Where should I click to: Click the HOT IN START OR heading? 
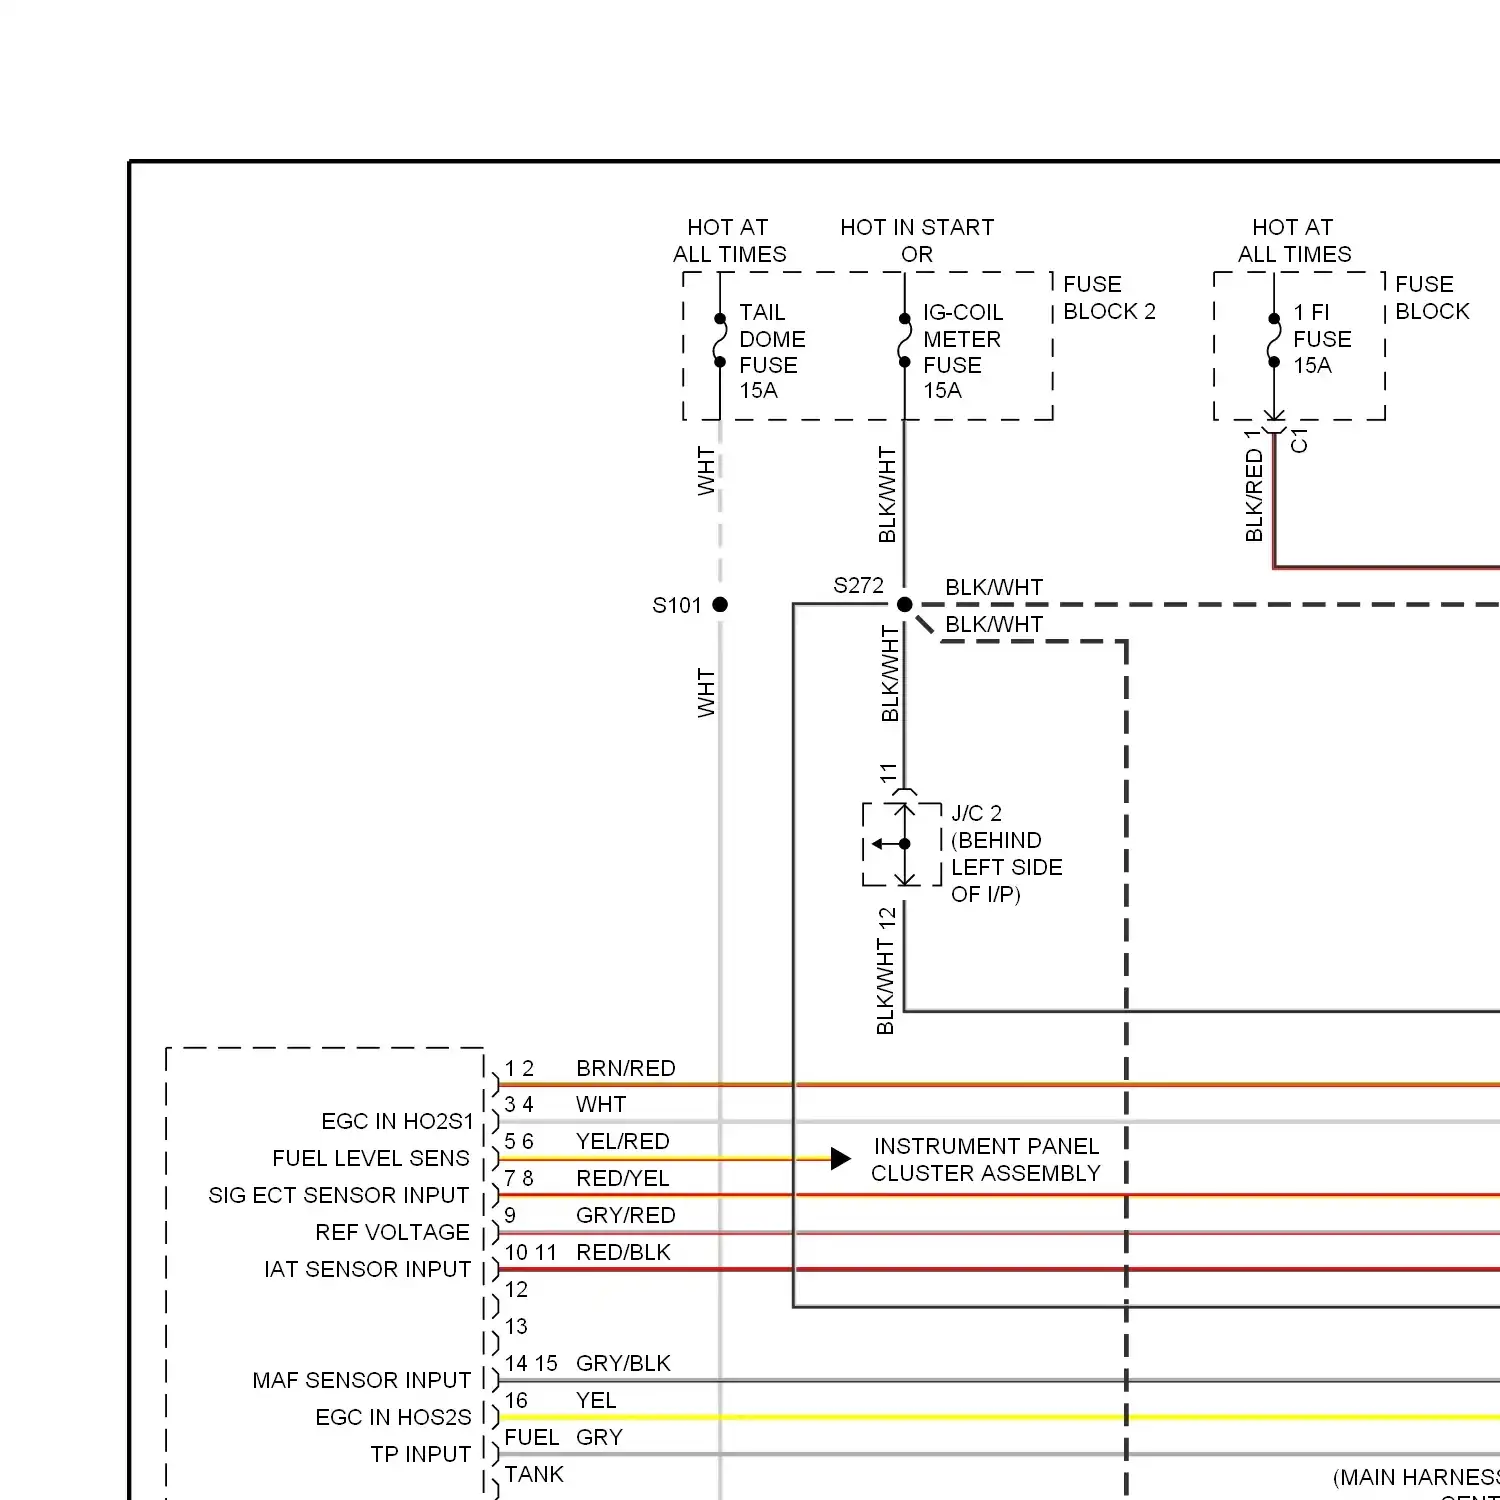(917, 241)
